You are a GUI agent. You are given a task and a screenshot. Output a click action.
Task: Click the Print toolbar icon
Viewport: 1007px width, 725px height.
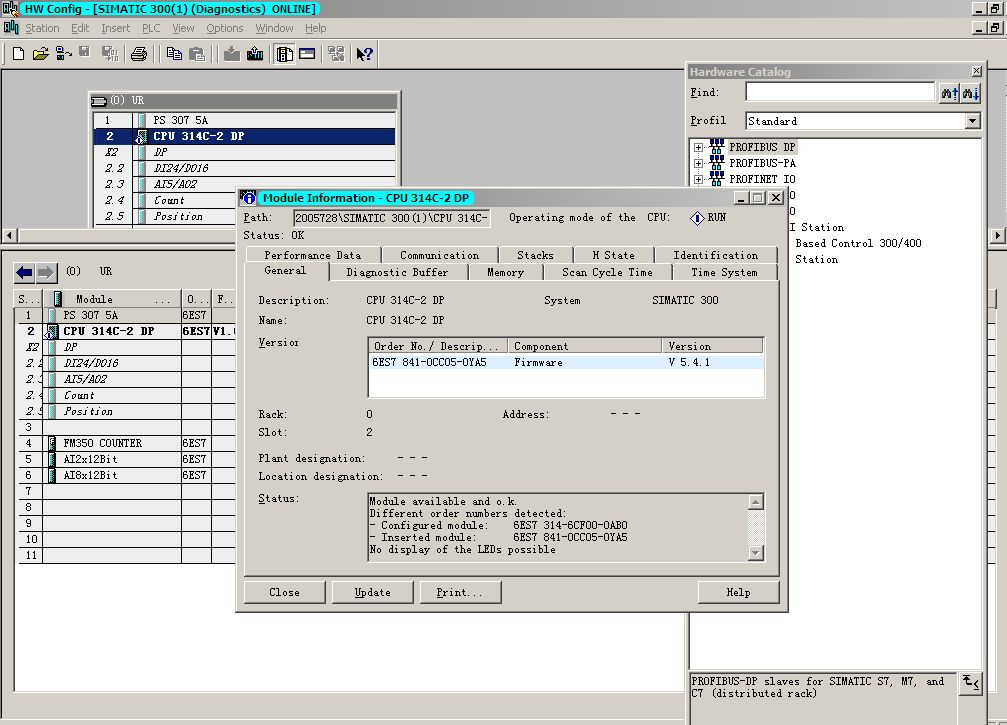coord(139,54)
